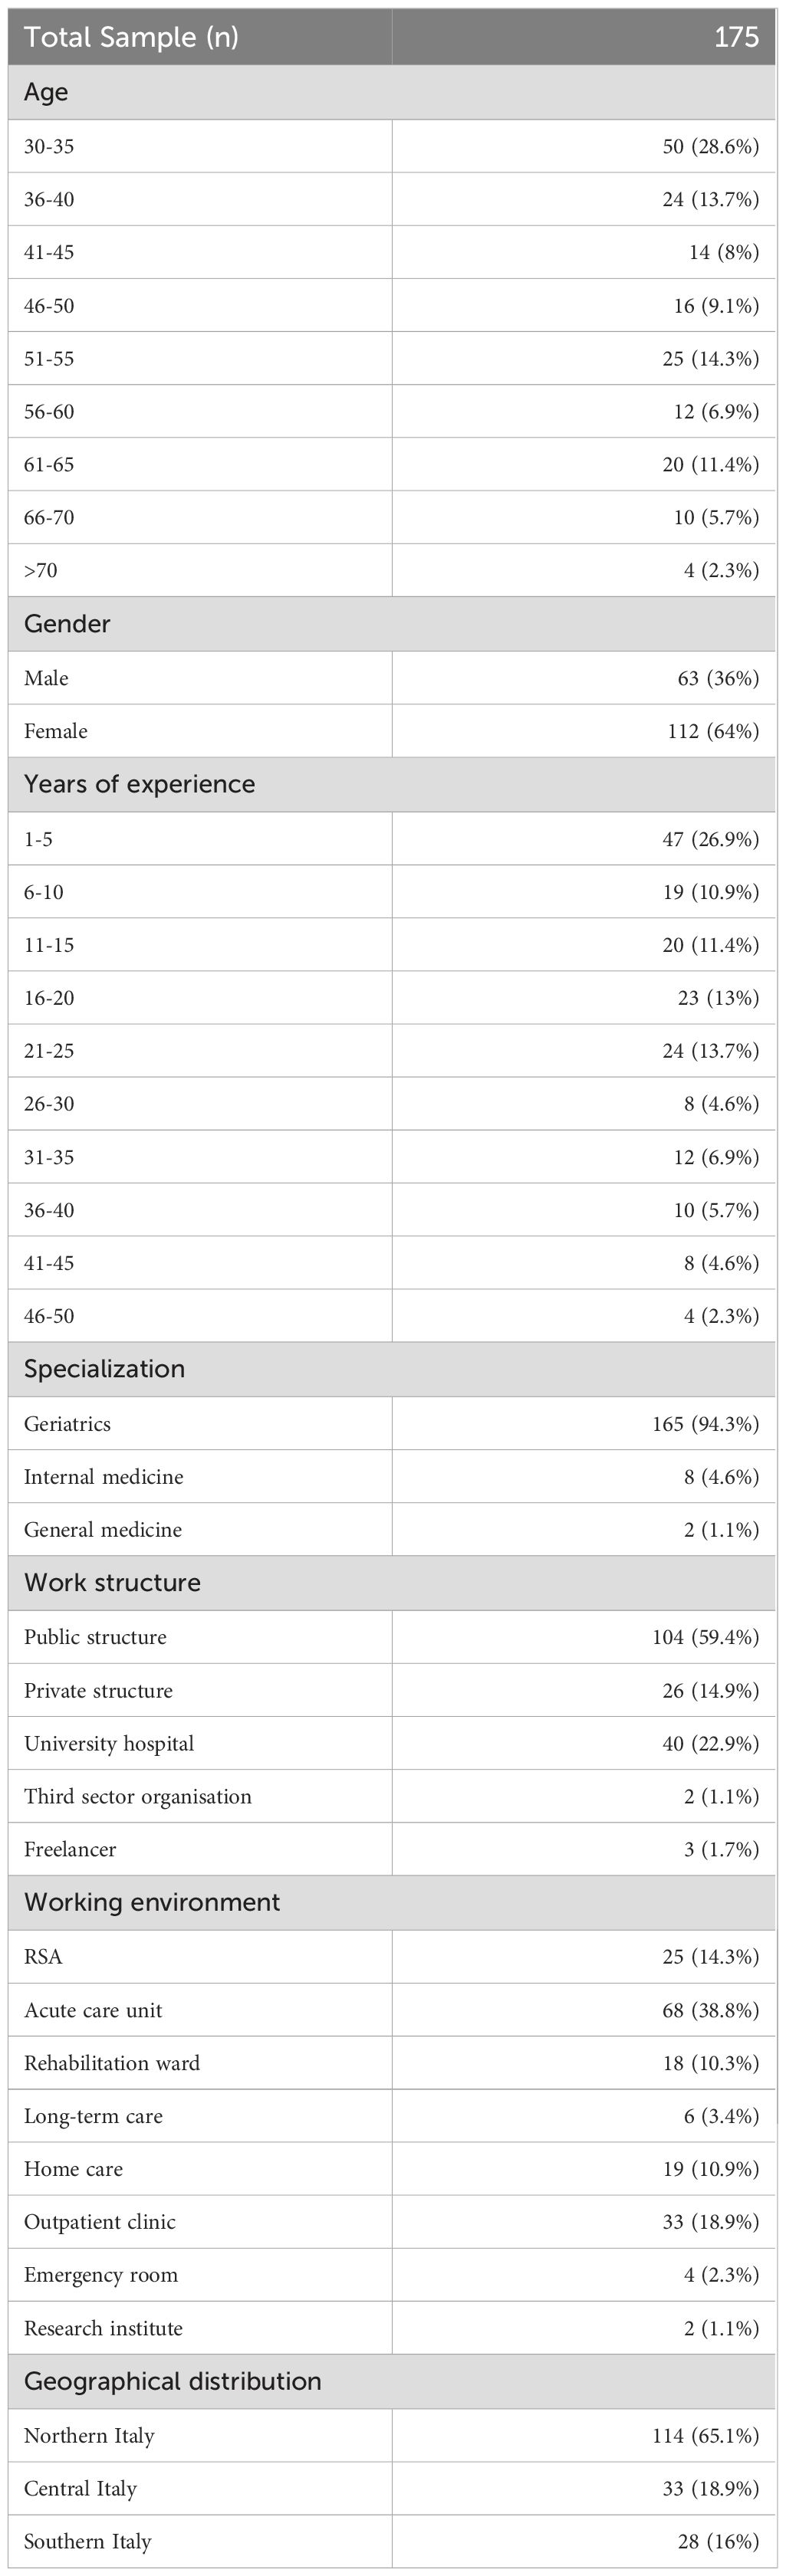
Task: Click the 104 (59.4%) Public structure value
Action: [x=705, y=1637]
